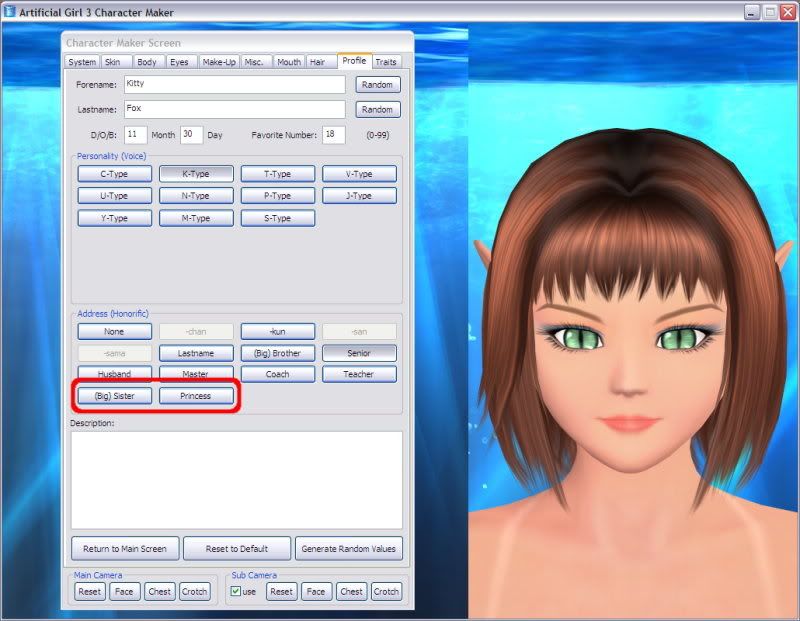Click the Personality (Voice) group label
This screenshot has height=621, width=800.
coord(111,156)
